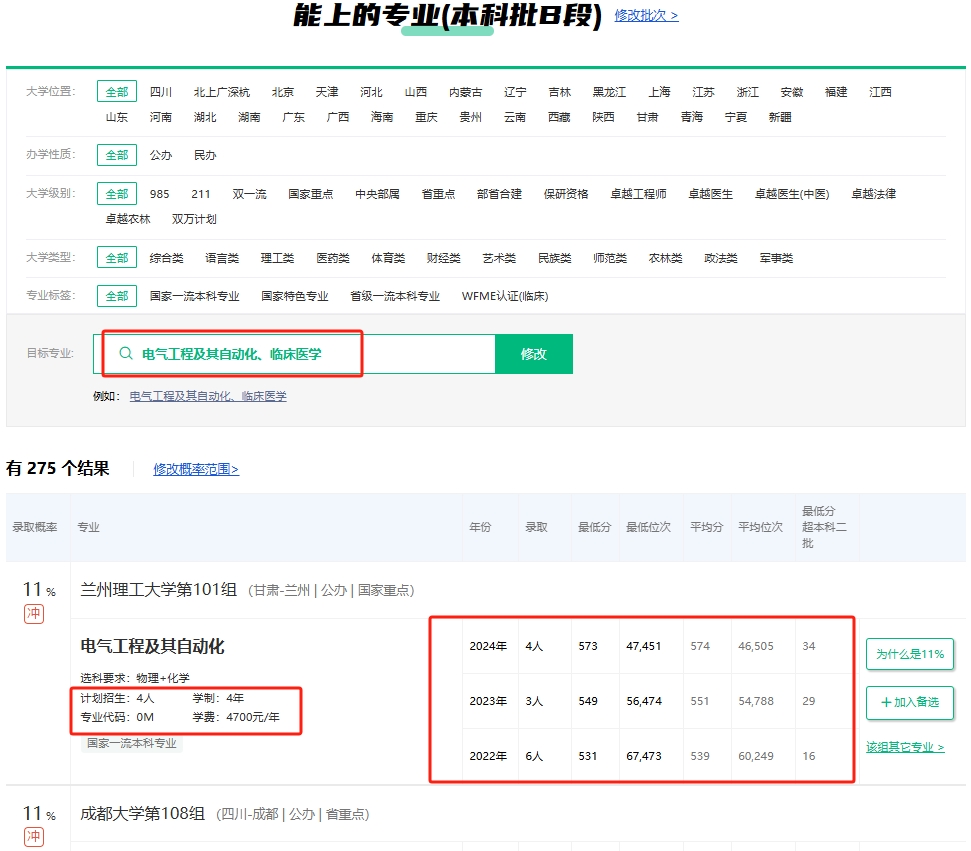Select 四川 in university location filter
This screenshot has width=971, height=851.
click(x=161, y=92)
